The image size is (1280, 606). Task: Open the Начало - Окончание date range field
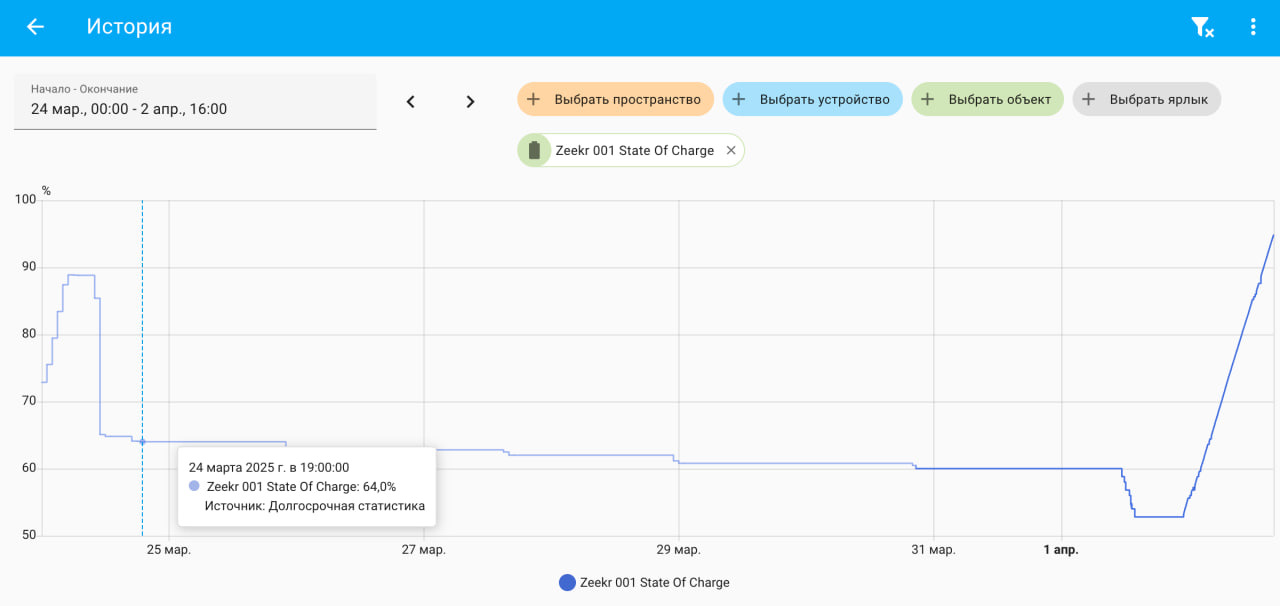pyautogui.click(x=195, y=101)
